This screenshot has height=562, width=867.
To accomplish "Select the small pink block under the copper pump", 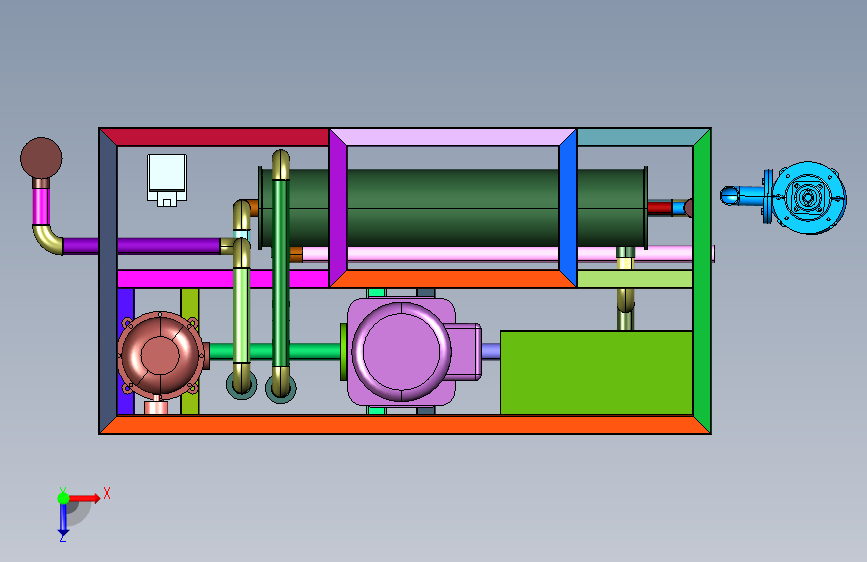I will (156, 408).
